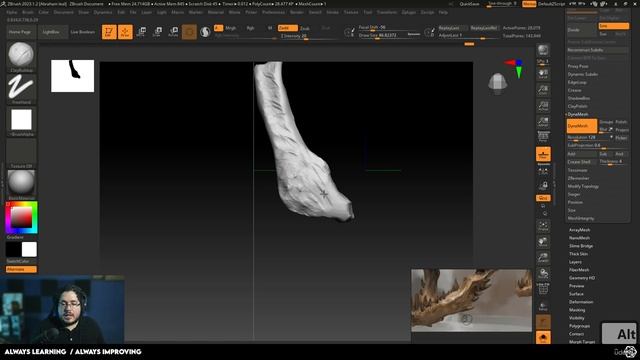Open the Tool menu
Image resolution: width=640 pixels, height=360 pixels.
point(368,12)
